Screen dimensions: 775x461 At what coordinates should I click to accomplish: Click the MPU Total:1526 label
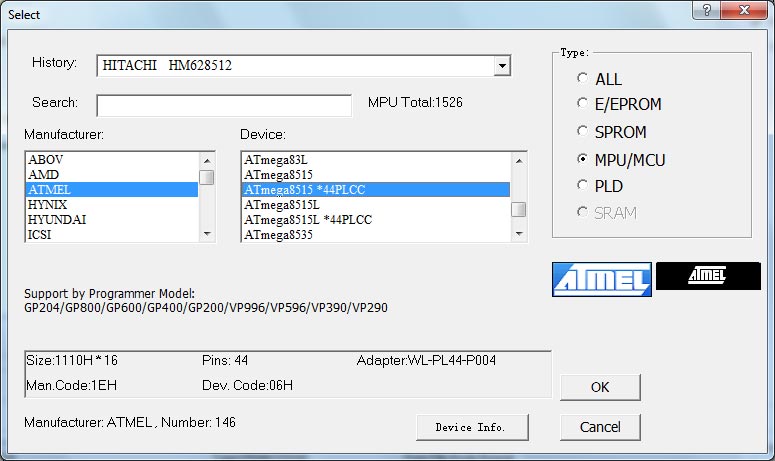(415, 102)
